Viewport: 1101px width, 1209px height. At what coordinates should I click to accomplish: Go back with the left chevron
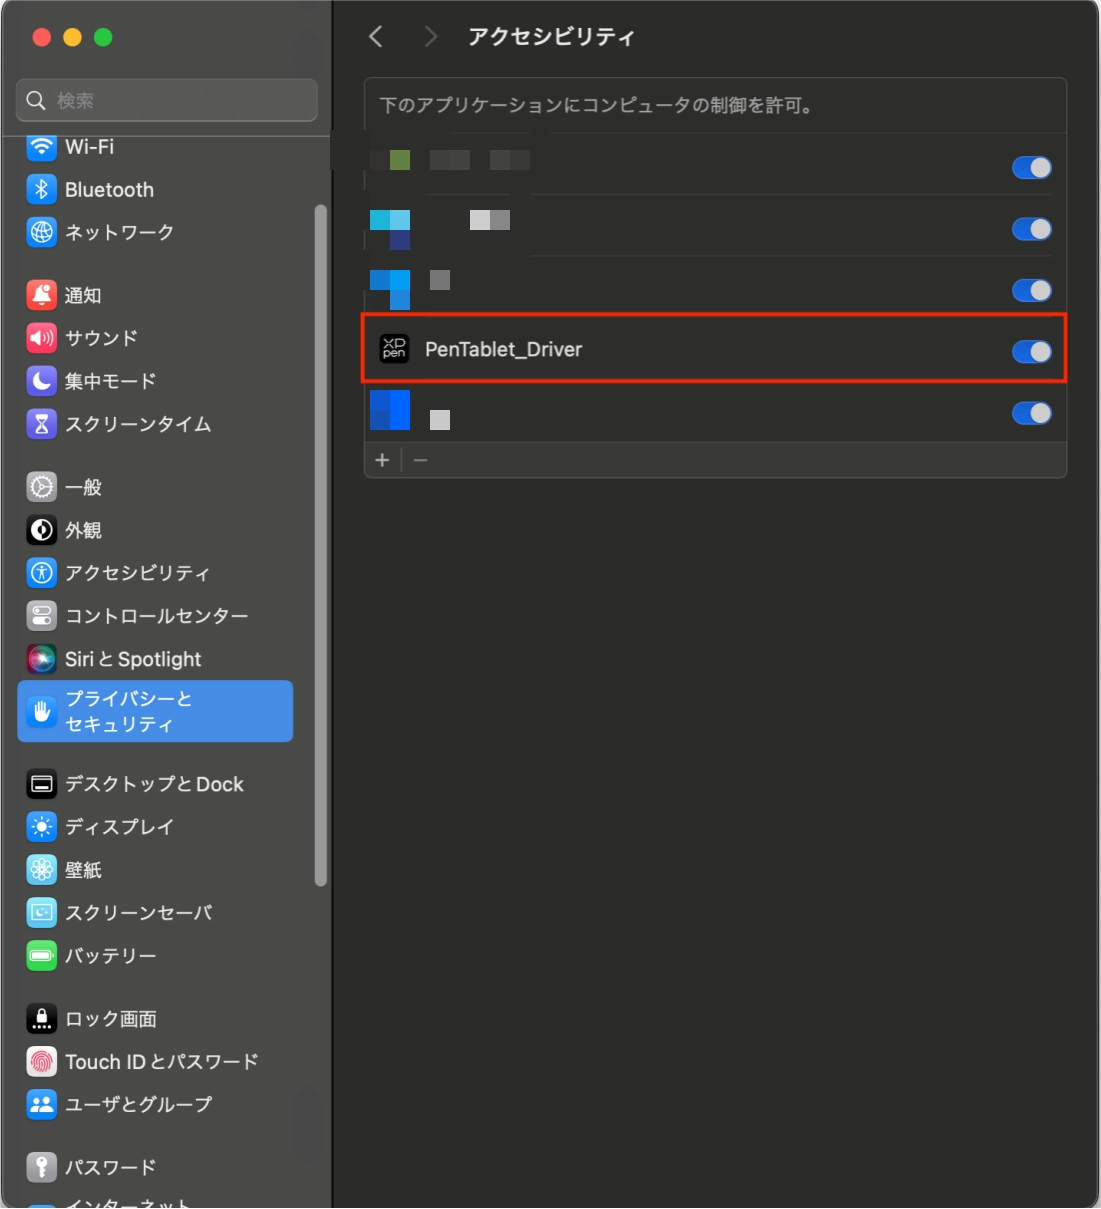[376, 37]
